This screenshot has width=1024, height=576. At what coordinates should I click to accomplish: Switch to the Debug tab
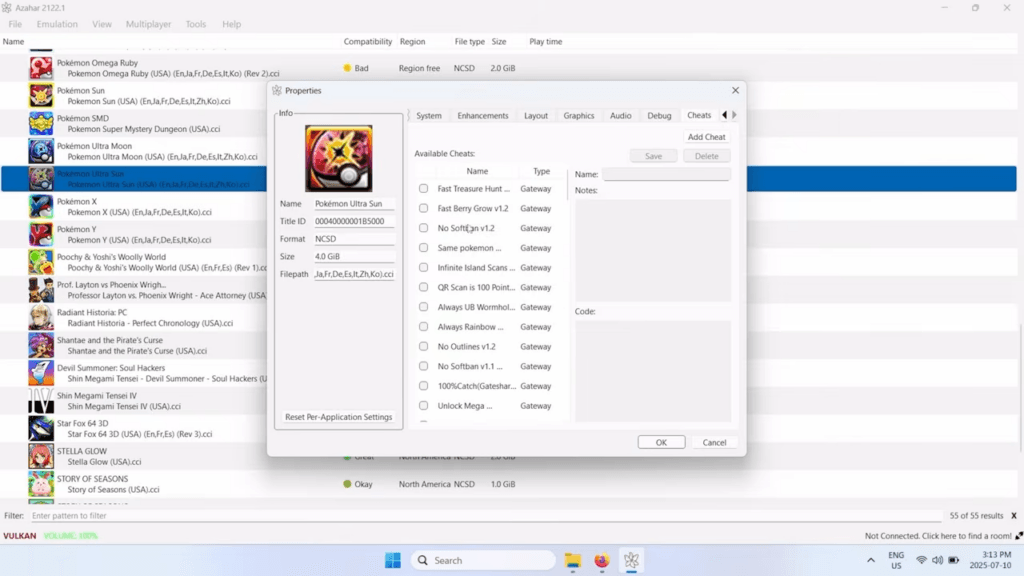[x=659, y=116]
